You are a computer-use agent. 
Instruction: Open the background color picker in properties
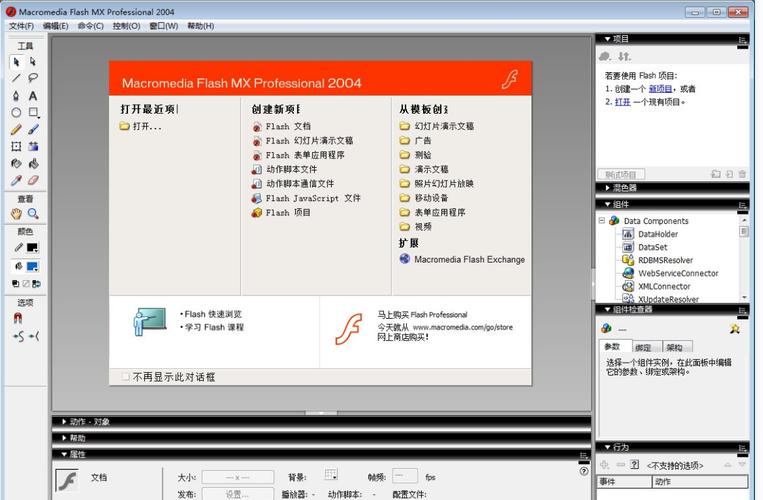click(331, 474)
